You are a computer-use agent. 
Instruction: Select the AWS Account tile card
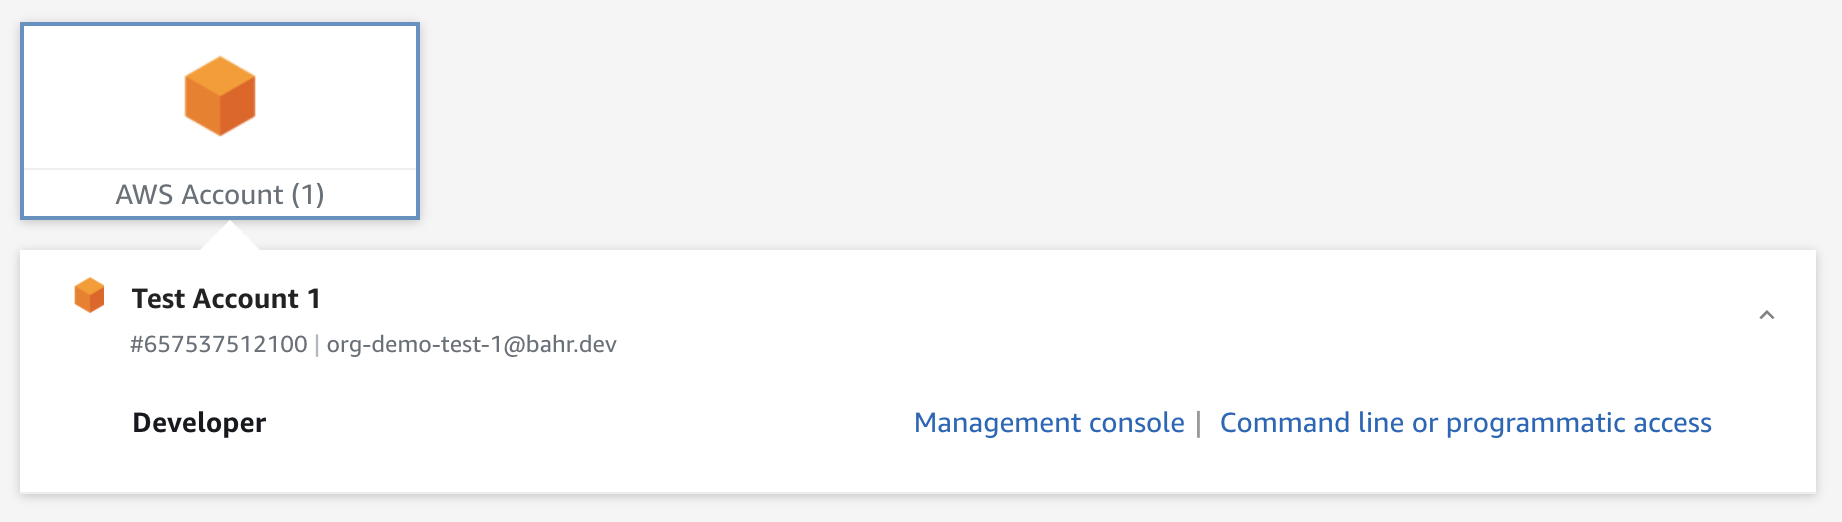click(x=220, y=121)
